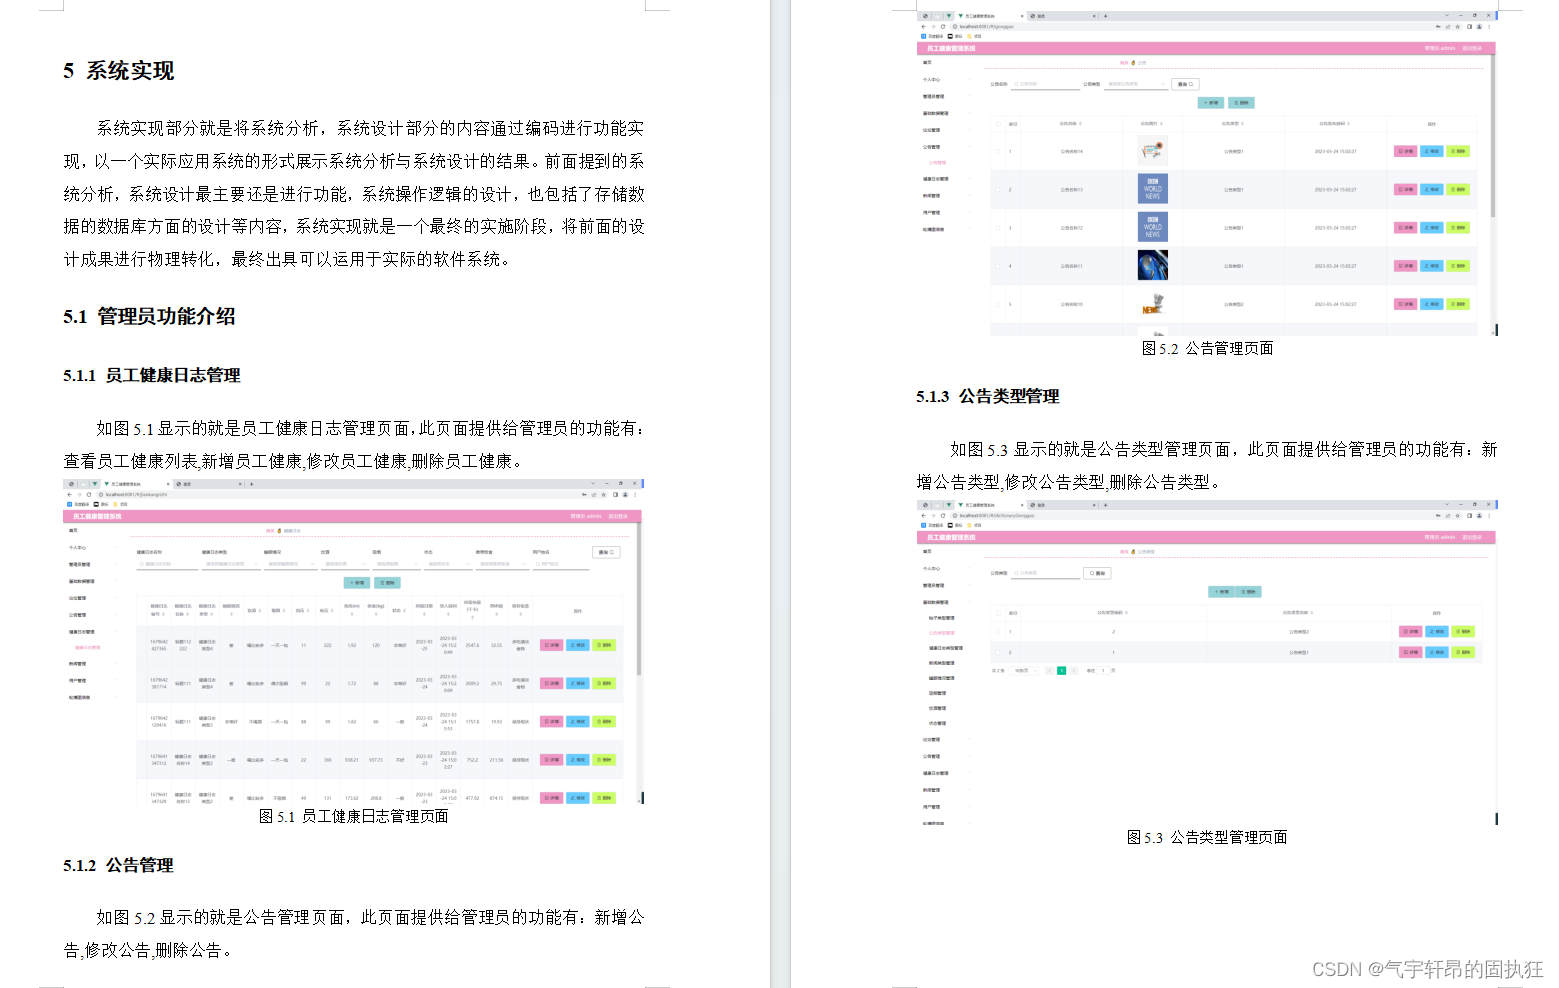The width and height of the screenshot is (1559, 988).
Task: Click back arrow in Figure 5.1 browser
Action: 69,494
